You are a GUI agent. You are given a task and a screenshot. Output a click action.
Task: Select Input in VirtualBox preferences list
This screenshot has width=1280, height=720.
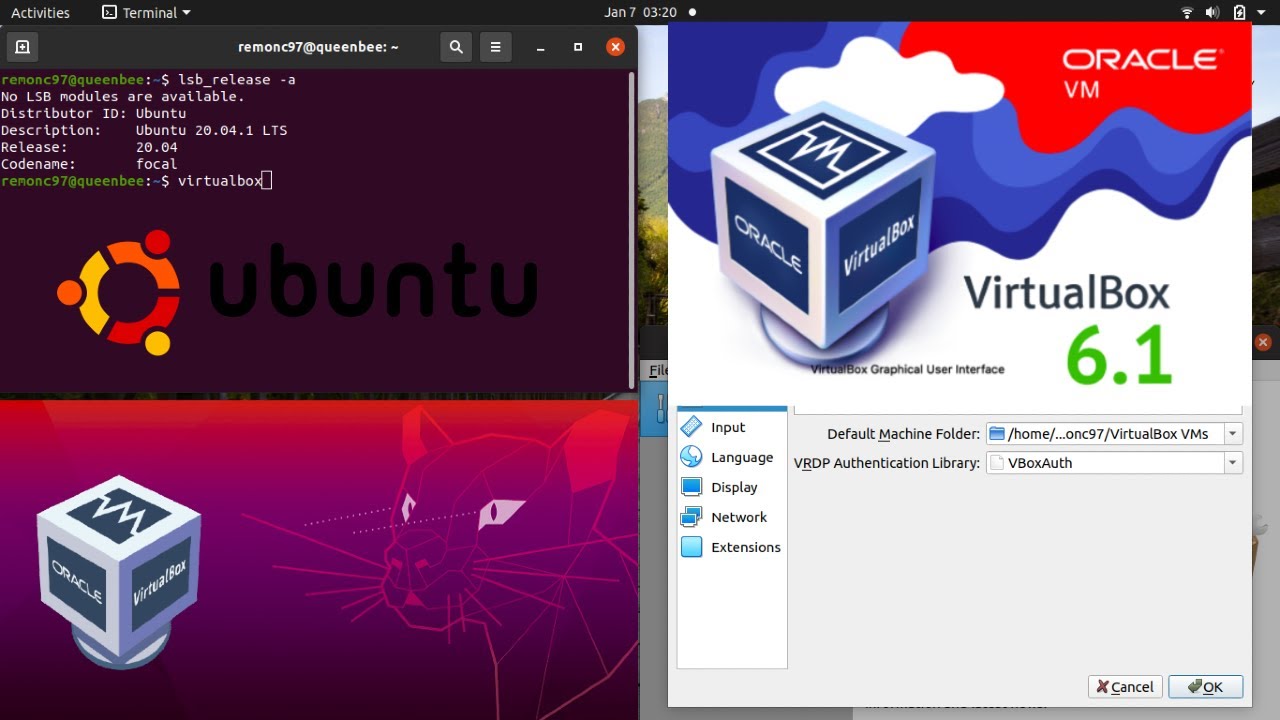[x=728, y=427]
